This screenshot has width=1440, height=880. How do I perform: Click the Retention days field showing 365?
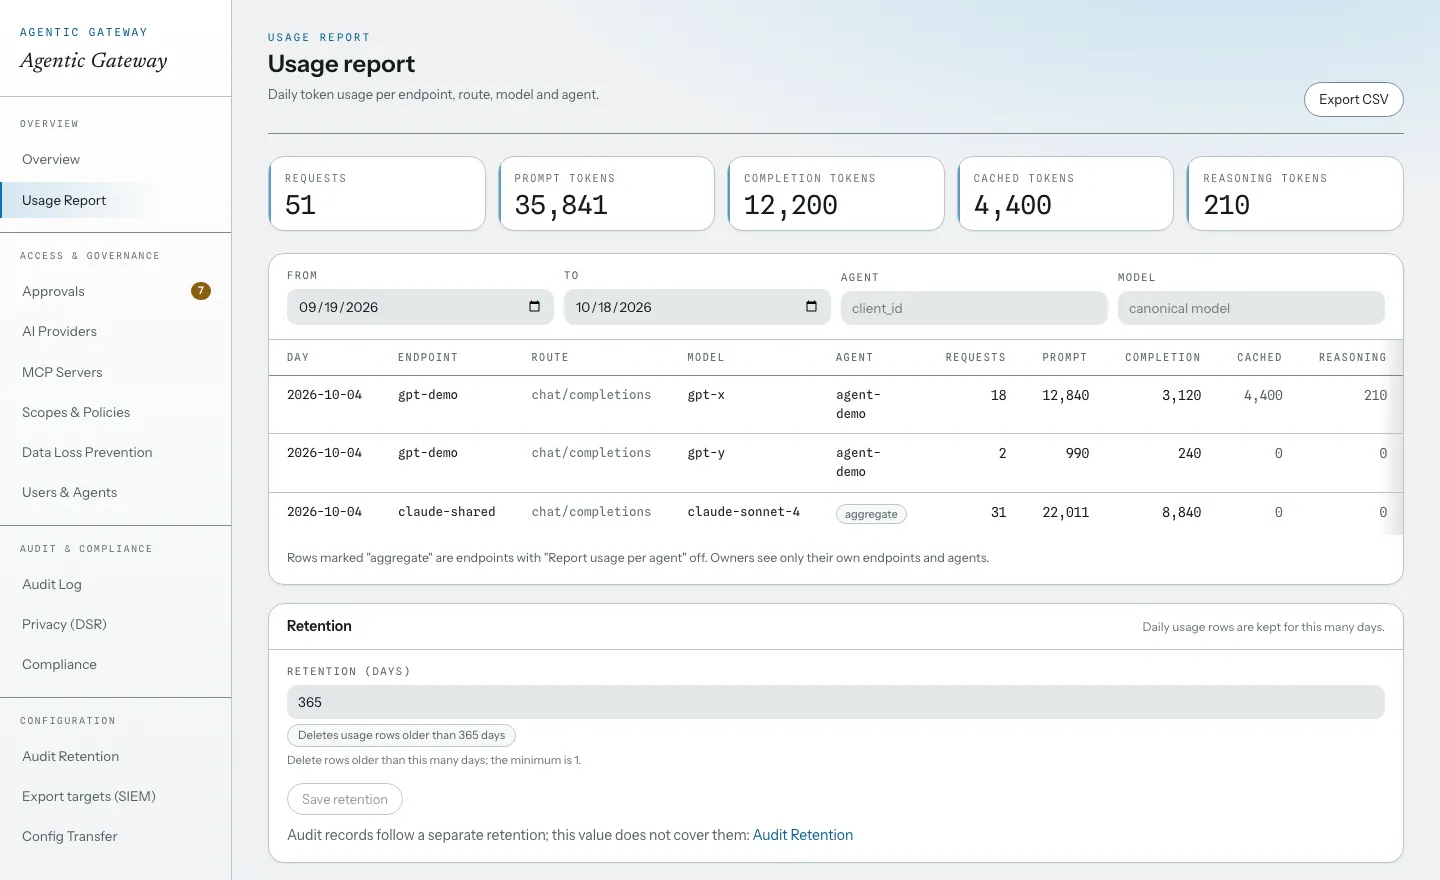[x=836, y=702]
